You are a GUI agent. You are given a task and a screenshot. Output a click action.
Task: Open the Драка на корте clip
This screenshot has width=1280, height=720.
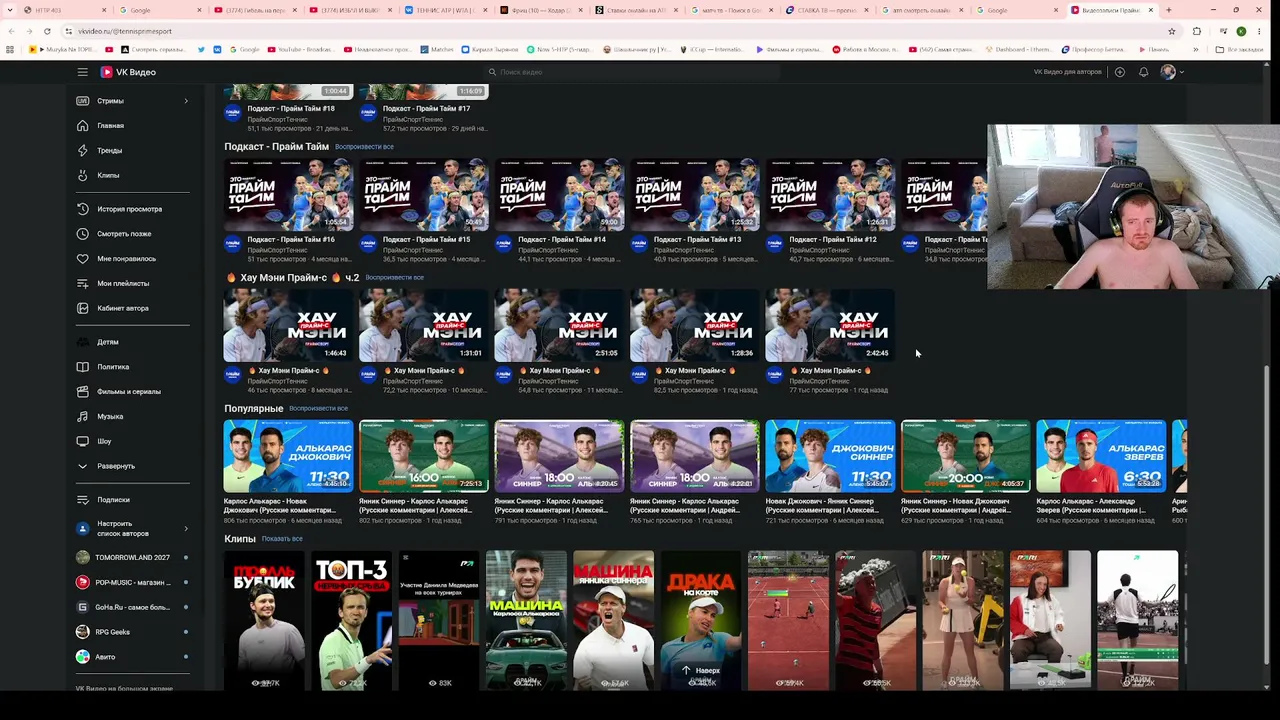pyautogui.click(x=701, y=620)
